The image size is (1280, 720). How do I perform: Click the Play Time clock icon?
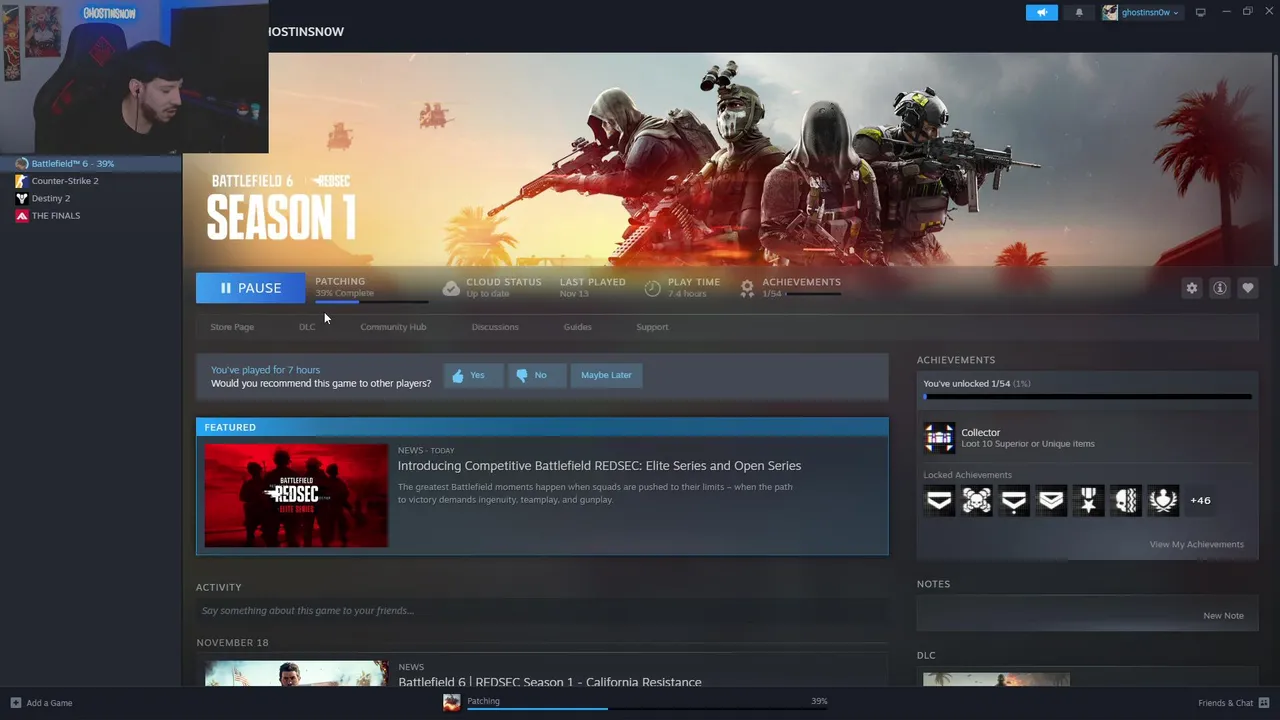[x=653, y=288]
